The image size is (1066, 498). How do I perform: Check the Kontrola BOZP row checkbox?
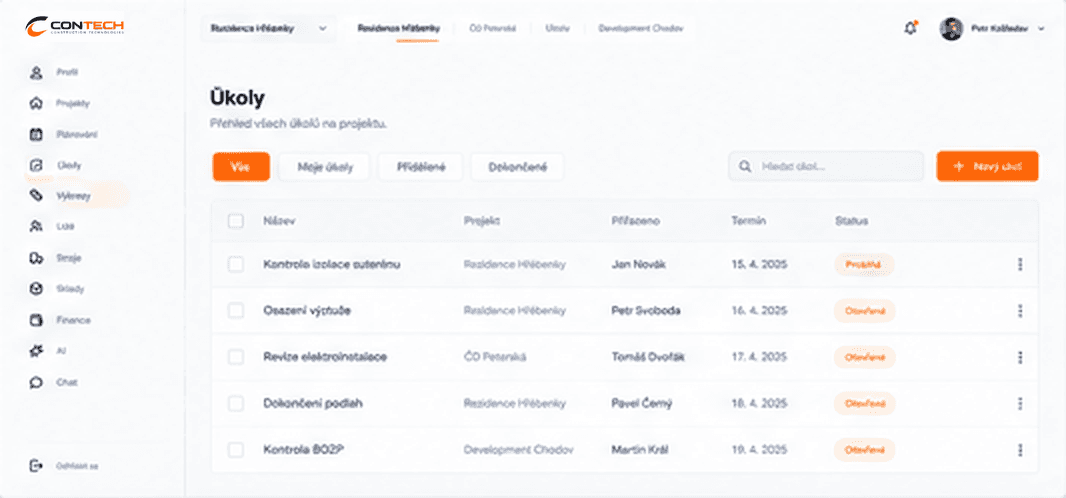pyautogui.click(x=236, y=450)
